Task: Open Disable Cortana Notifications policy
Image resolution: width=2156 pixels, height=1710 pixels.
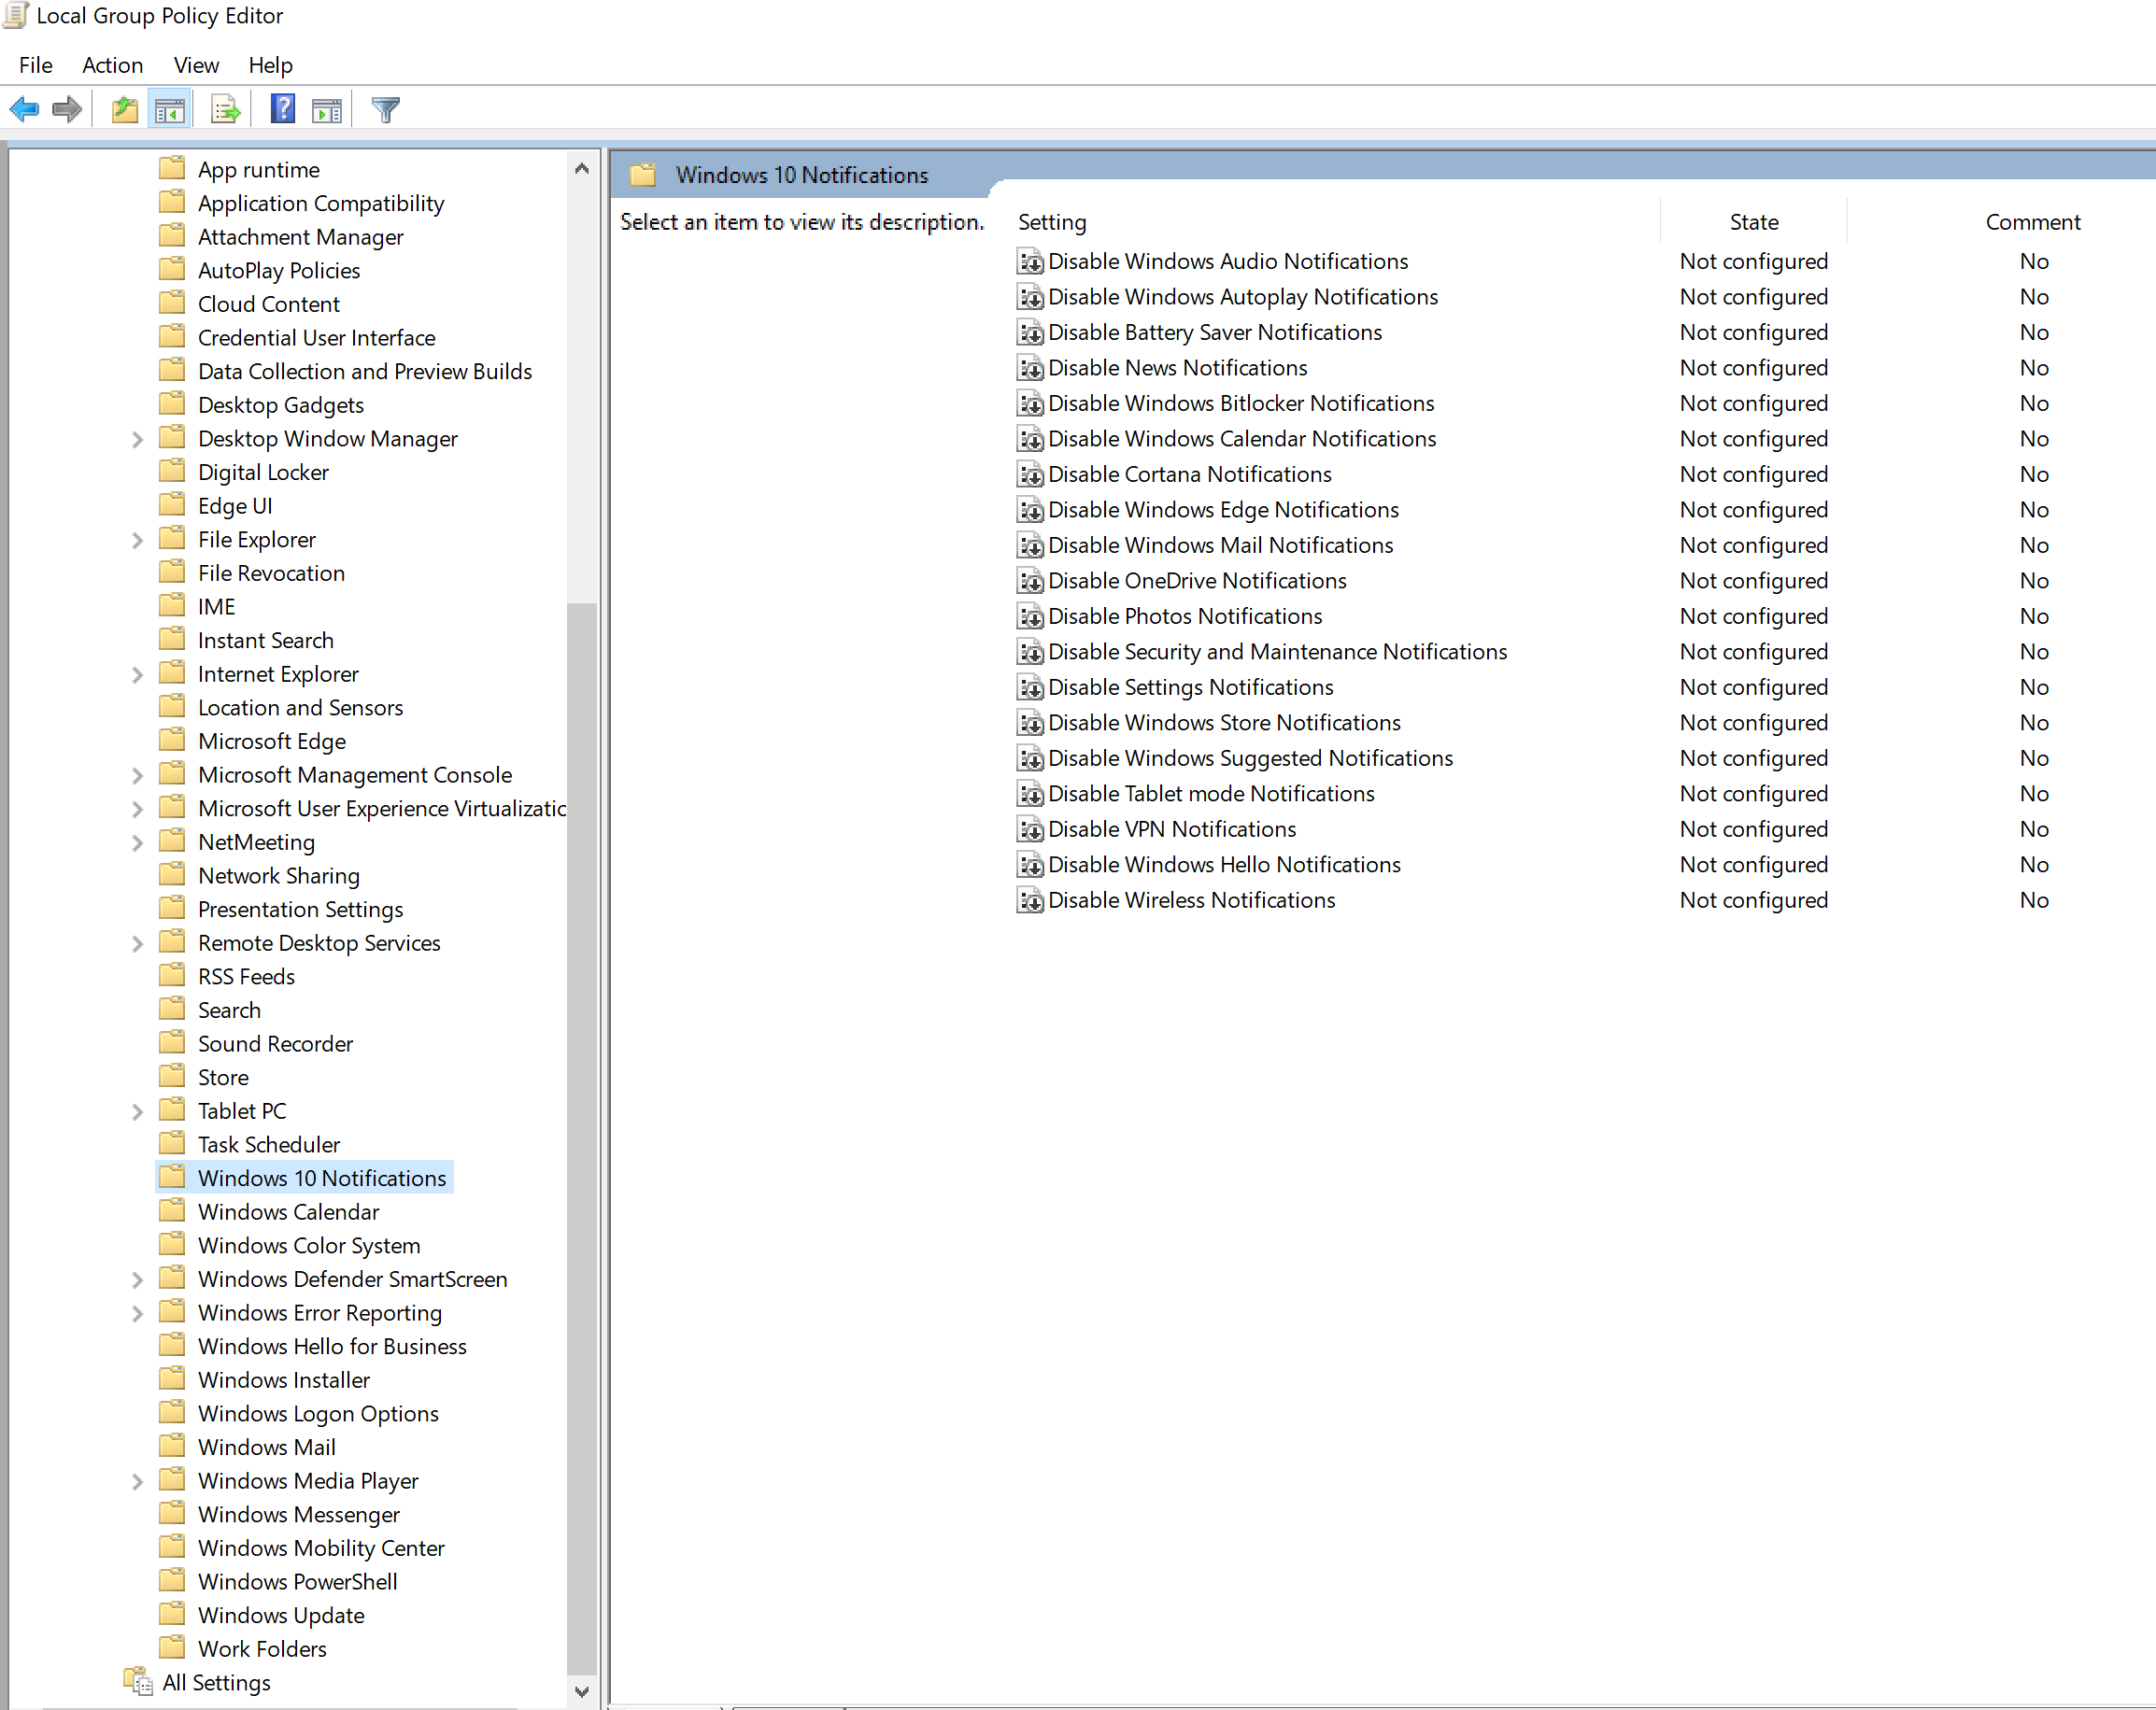Action: tap(1189, 474)
